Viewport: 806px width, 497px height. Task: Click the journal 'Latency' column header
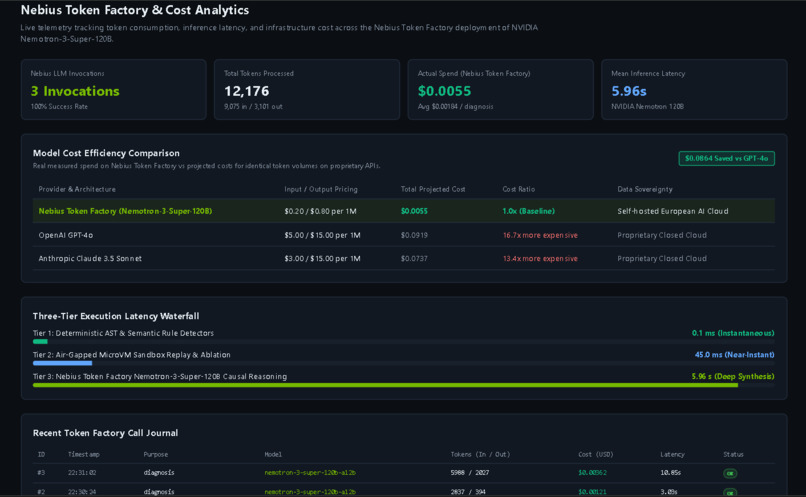pyautogui.click(x=672, y=454)
